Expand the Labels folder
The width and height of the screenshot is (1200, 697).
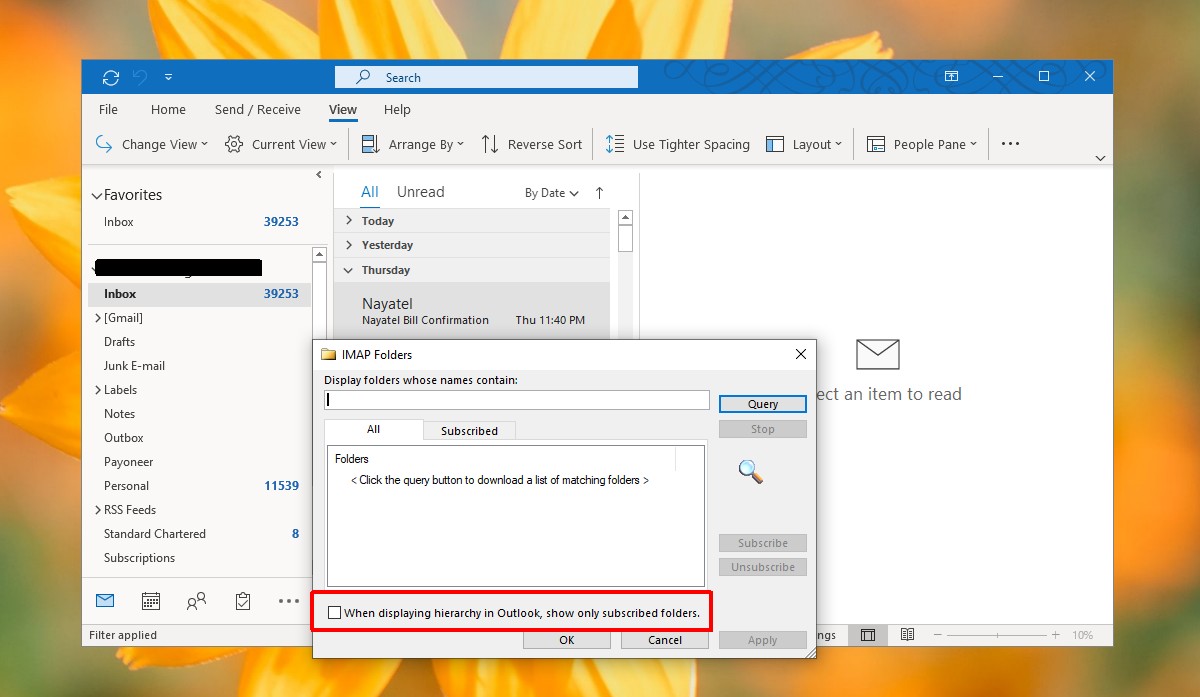tap(98, 390)
